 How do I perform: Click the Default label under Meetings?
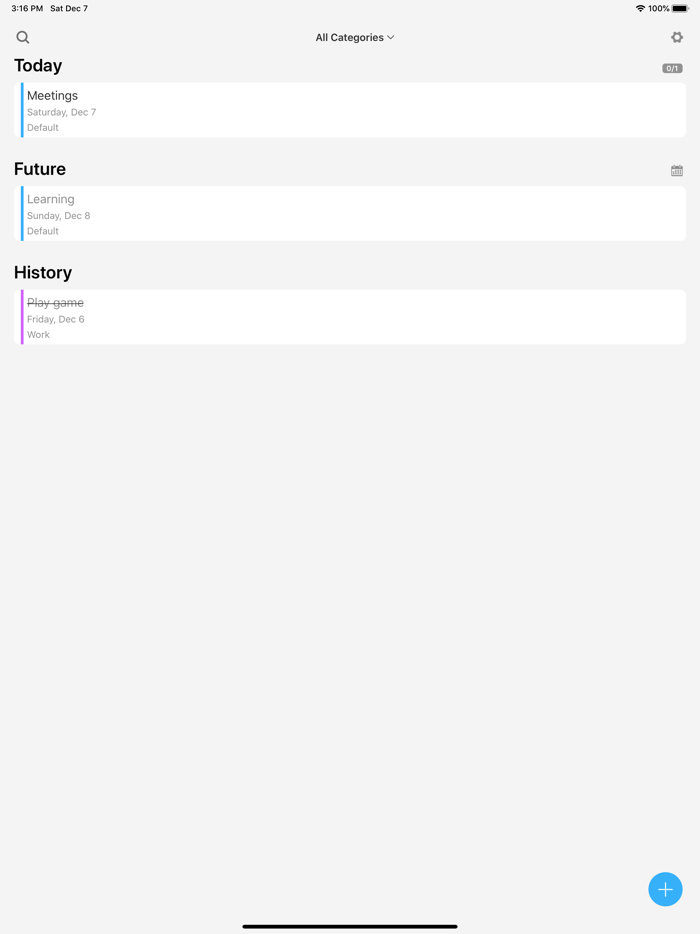point(42,128)
